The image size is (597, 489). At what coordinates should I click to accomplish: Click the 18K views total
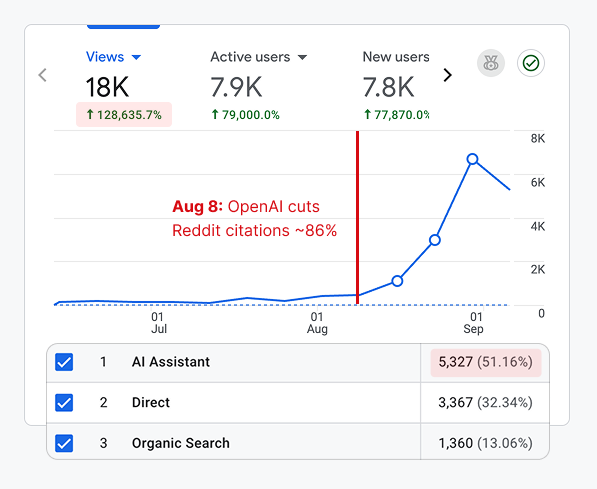[x=107, y=87]
